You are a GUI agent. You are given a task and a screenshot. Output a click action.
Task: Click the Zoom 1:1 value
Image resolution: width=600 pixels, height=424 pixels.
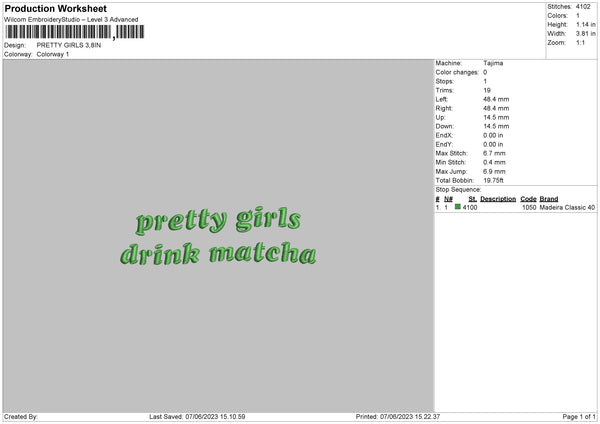pyautogui.click(x=580, y=44)
